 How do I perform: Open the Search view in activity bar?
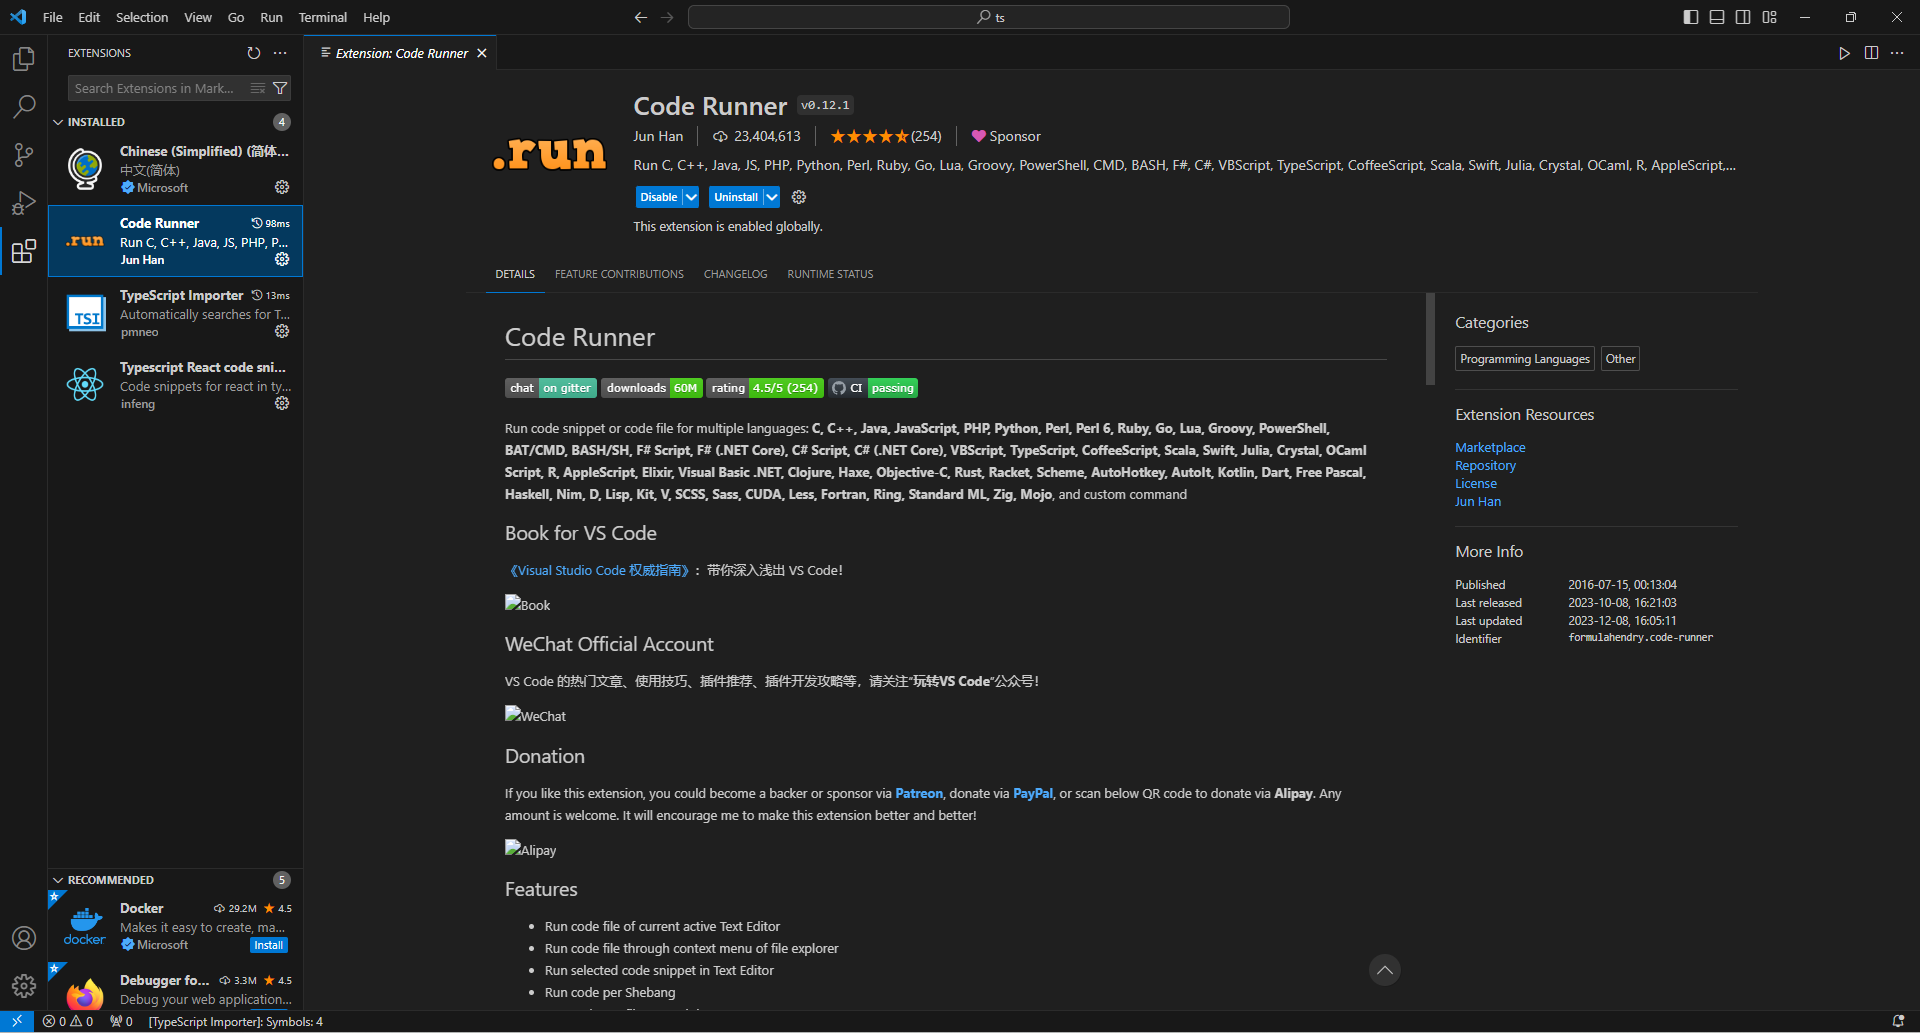coord(24,106)
